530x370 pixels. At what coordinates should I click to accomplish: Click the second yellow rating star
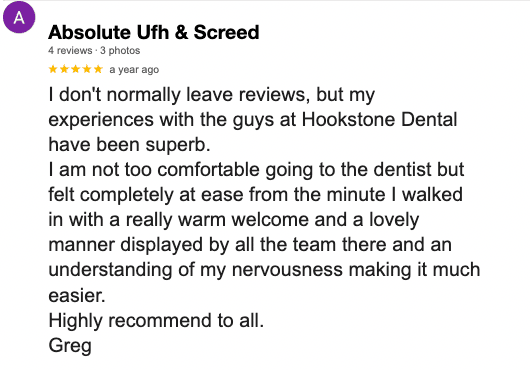click(64, 69)
